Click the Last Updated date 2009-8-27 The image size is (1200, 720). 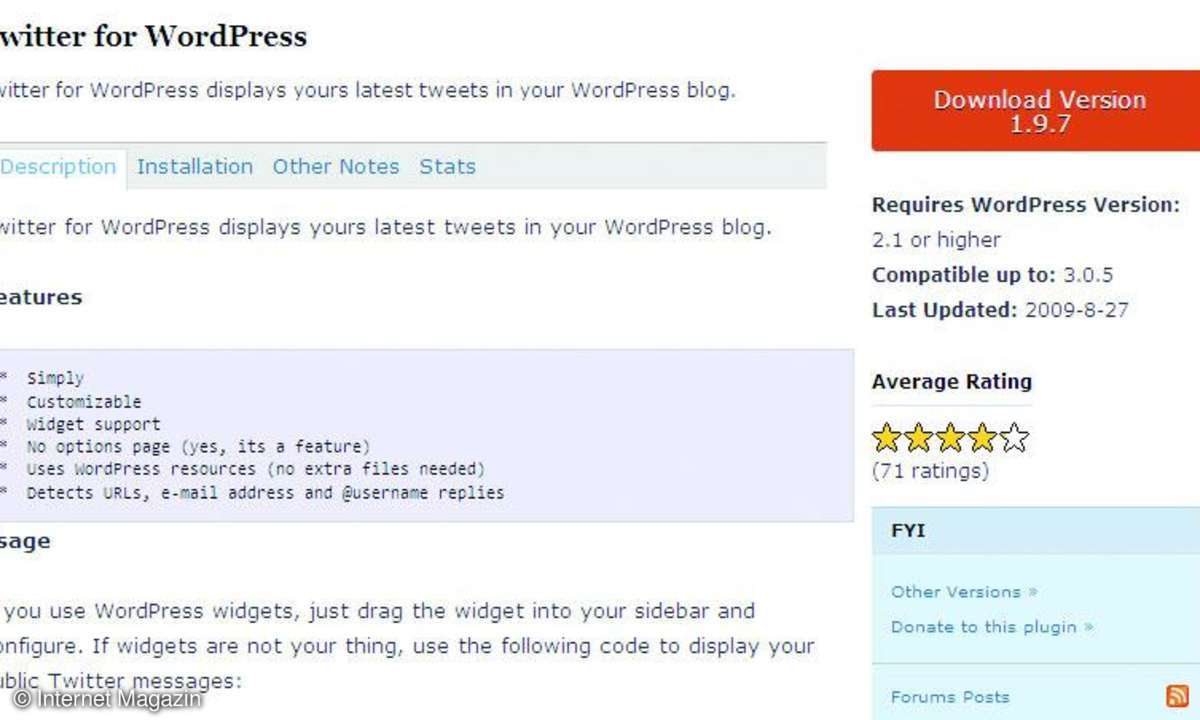pos(1077,310)
